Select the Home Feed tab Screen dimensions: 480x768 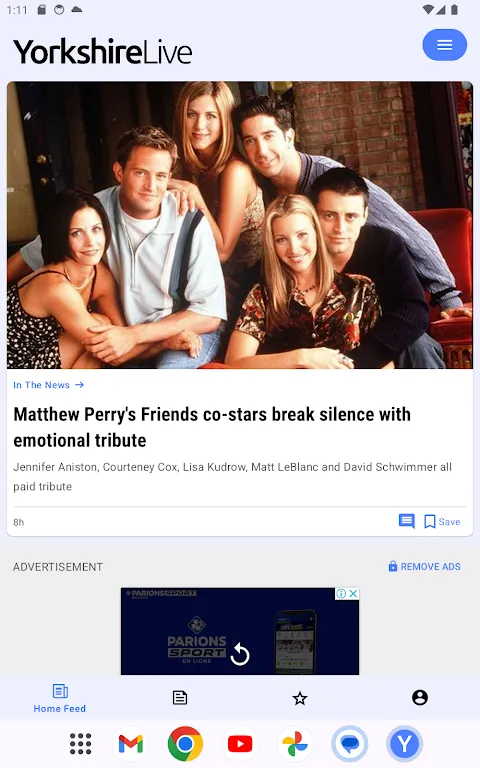coord(60,698)
